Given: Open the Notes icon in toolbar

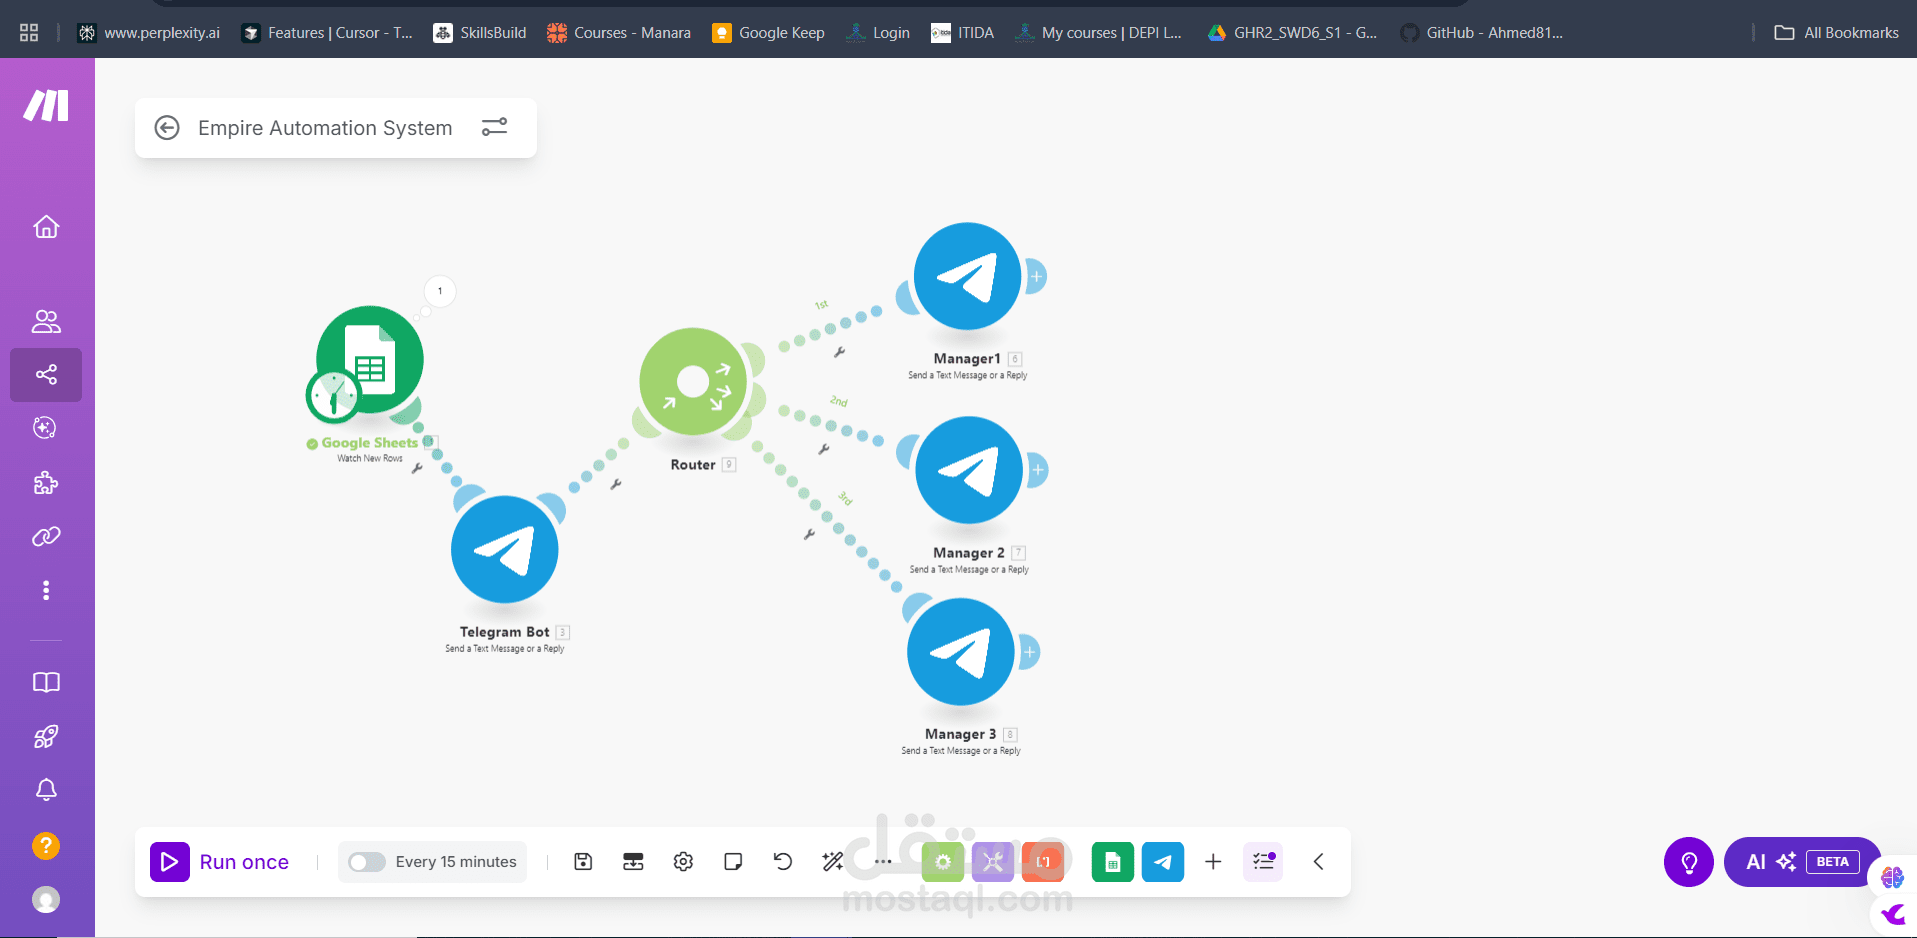Looking at the screenshot, I should pyautogui.click(x=733, y=862).
